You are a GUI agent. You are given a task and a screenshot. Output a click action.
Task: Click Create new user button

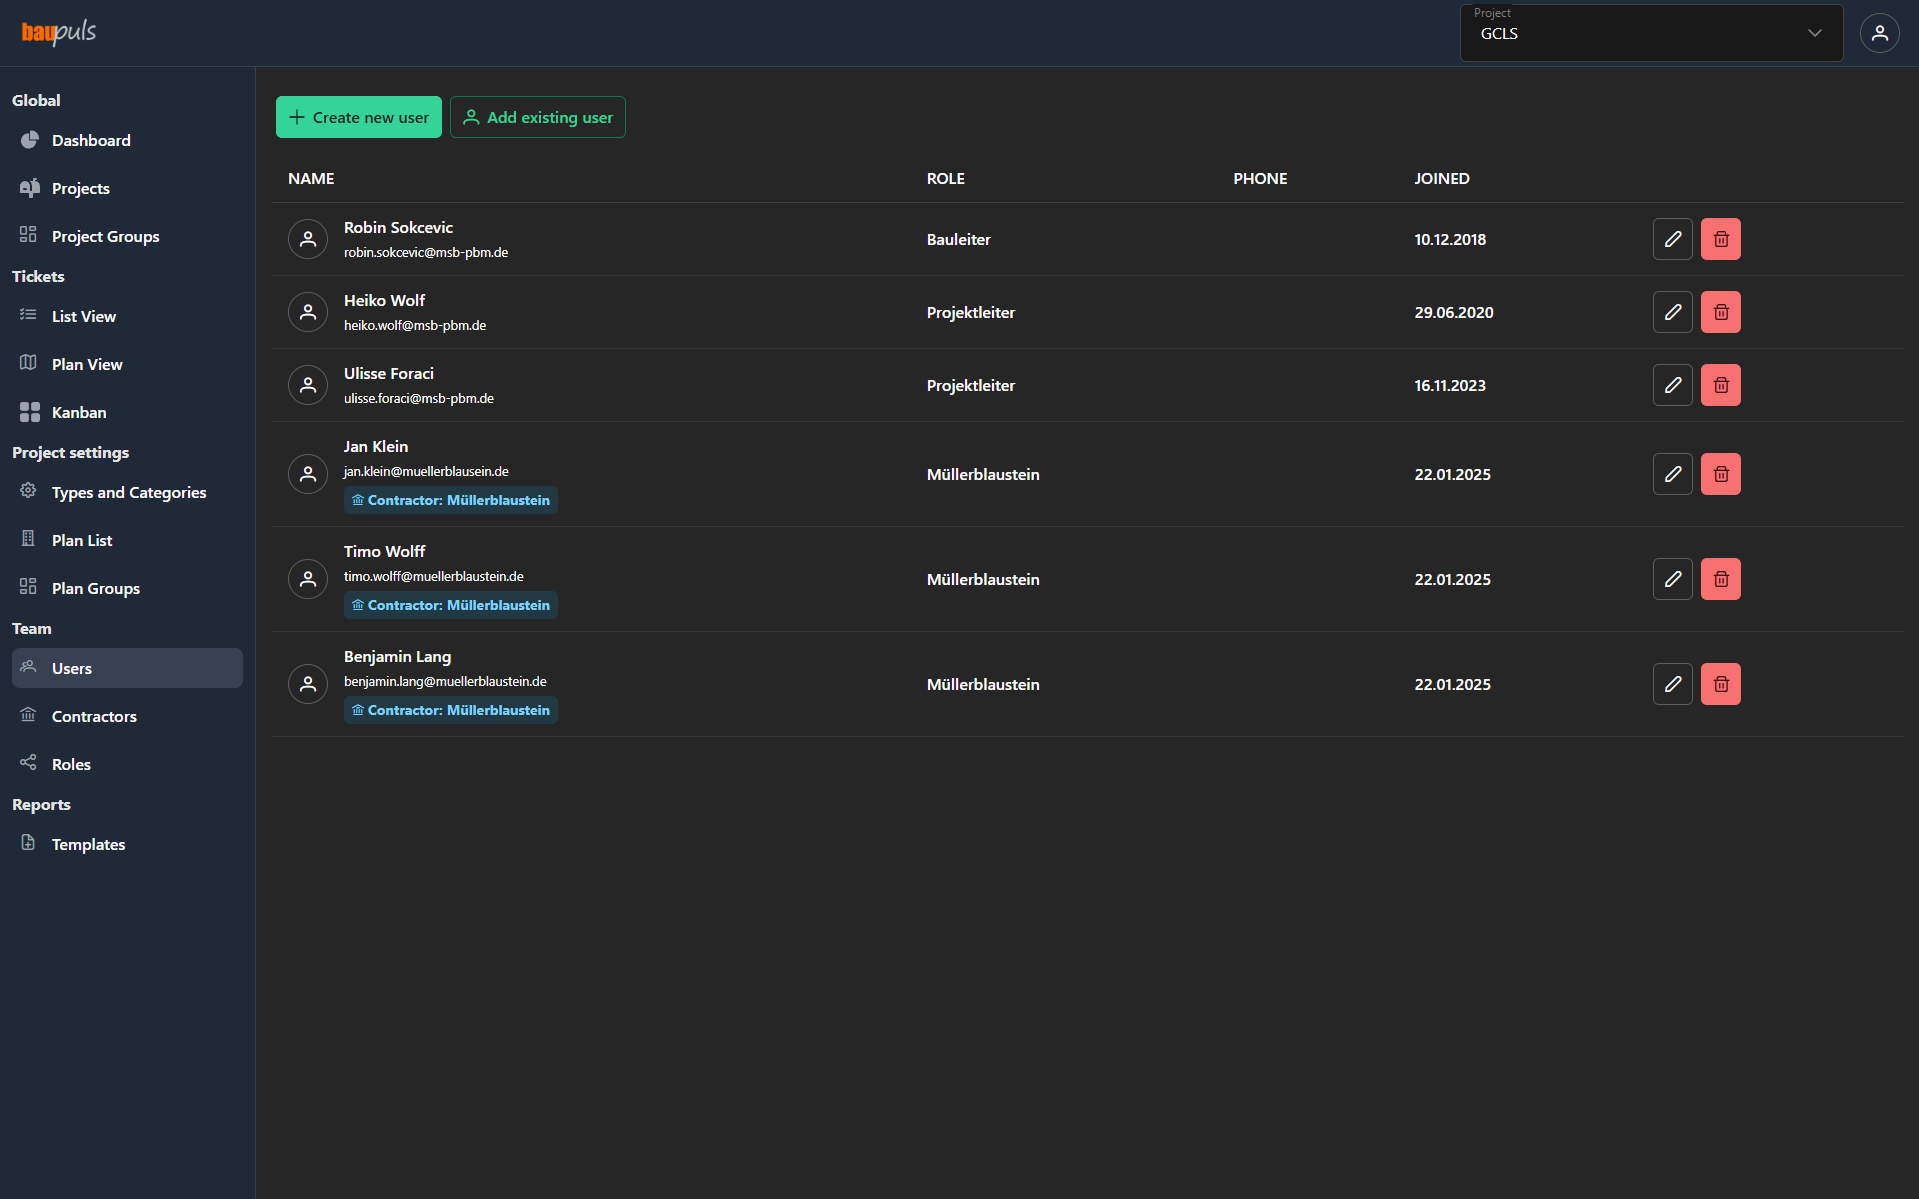[359, 117]
